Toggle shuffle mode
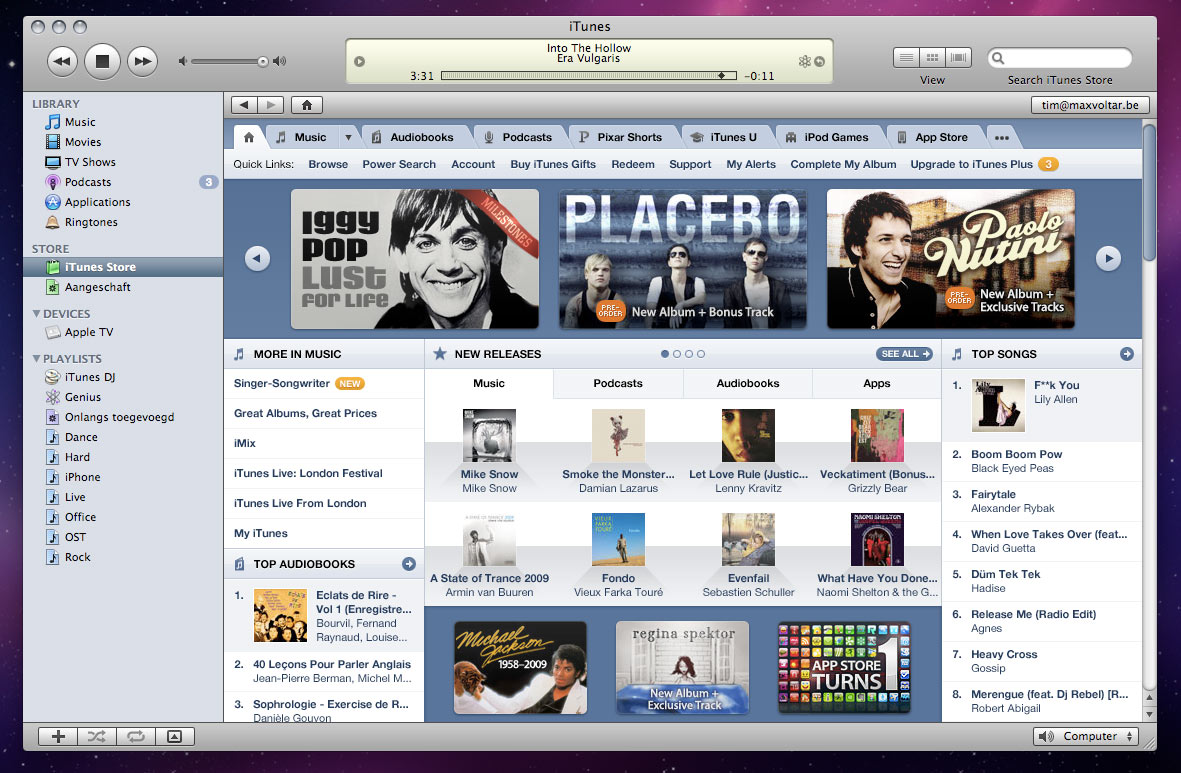 pyautogui.click(x=96, y=737)
